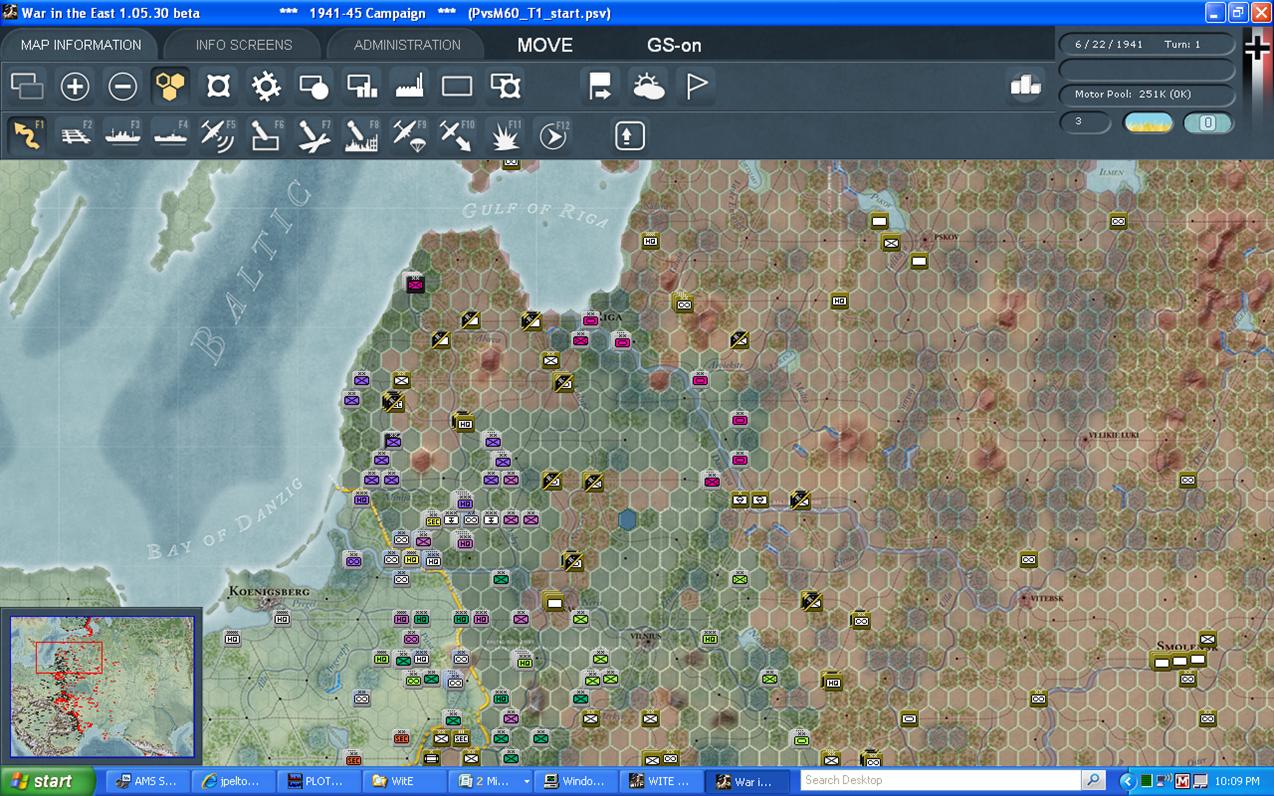
Task: Click the Search Desktop input field
Action: click(940, 780)
